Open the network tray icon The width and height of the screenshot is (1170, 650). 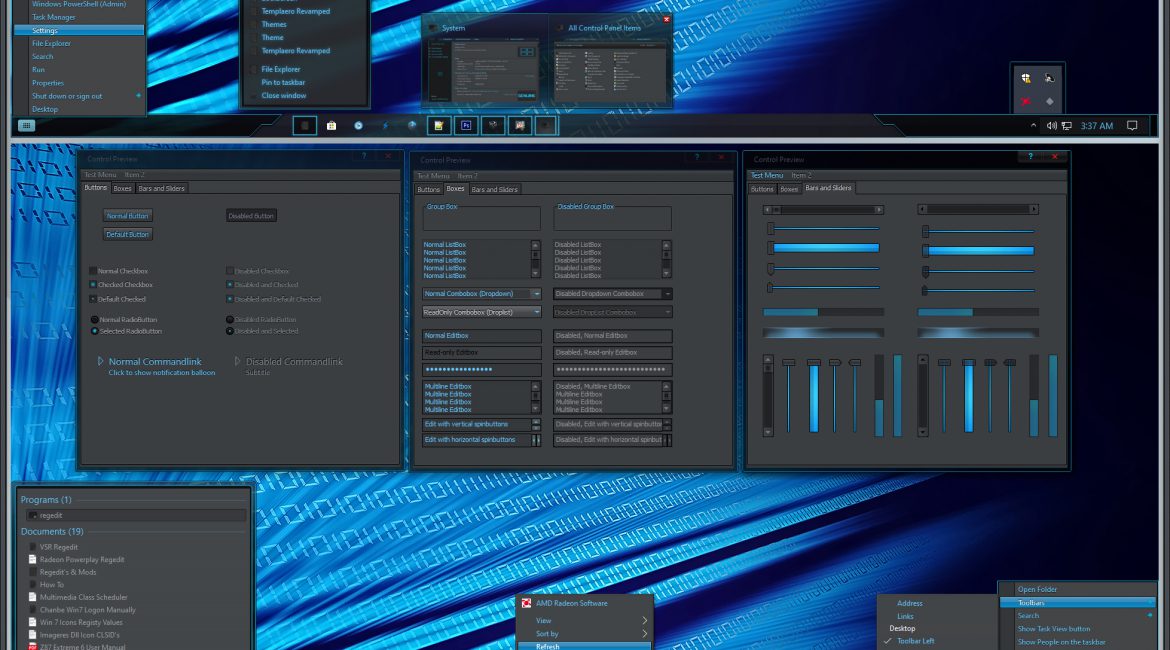(x=1067, y=125)
